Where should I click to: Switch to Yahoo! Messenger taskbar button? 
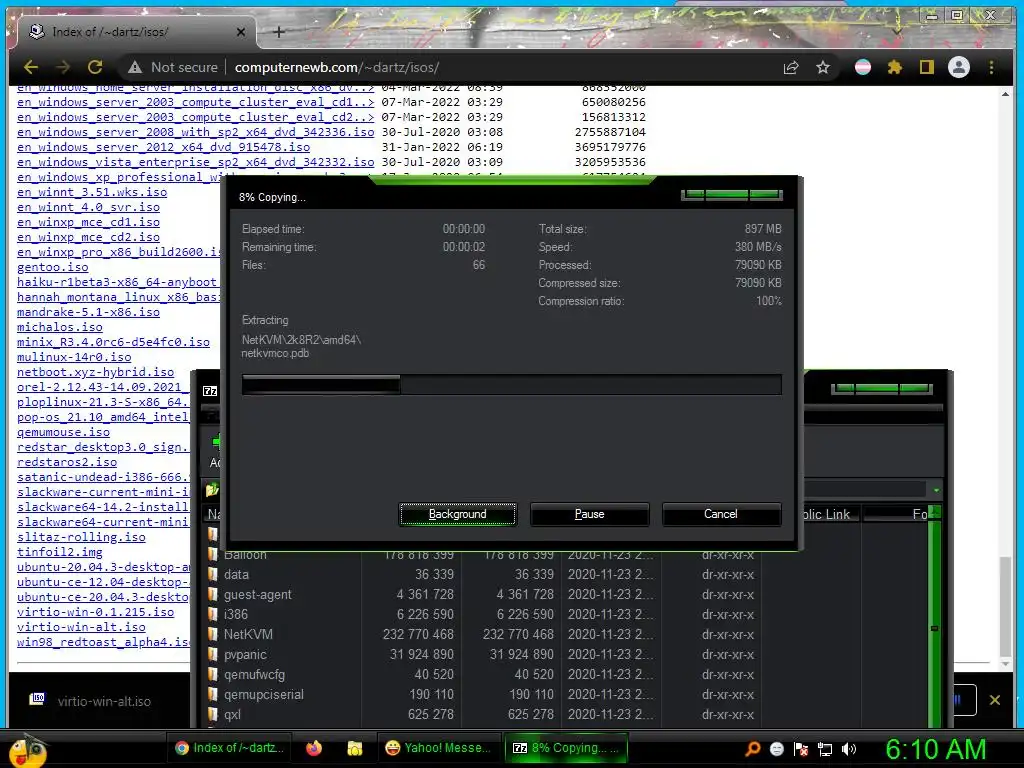pos(438,748)
